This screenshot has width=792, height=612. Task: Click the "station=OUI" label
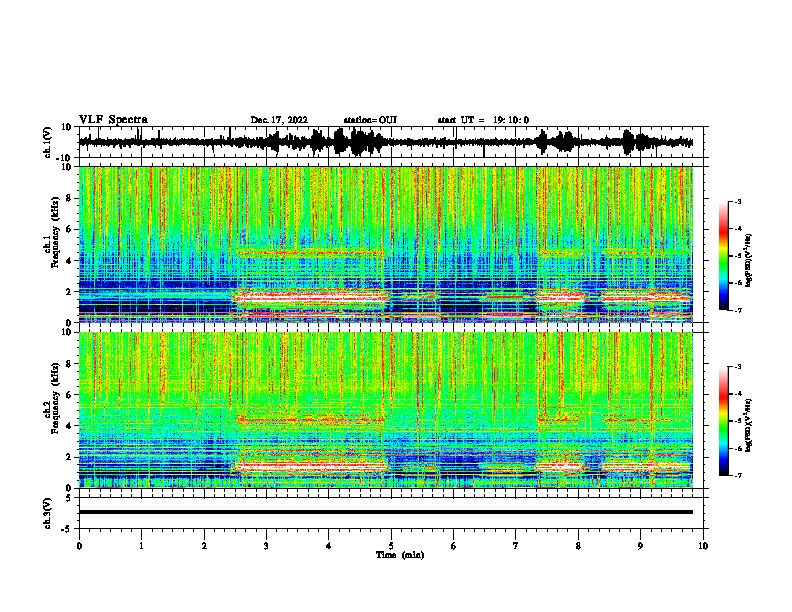370,120
